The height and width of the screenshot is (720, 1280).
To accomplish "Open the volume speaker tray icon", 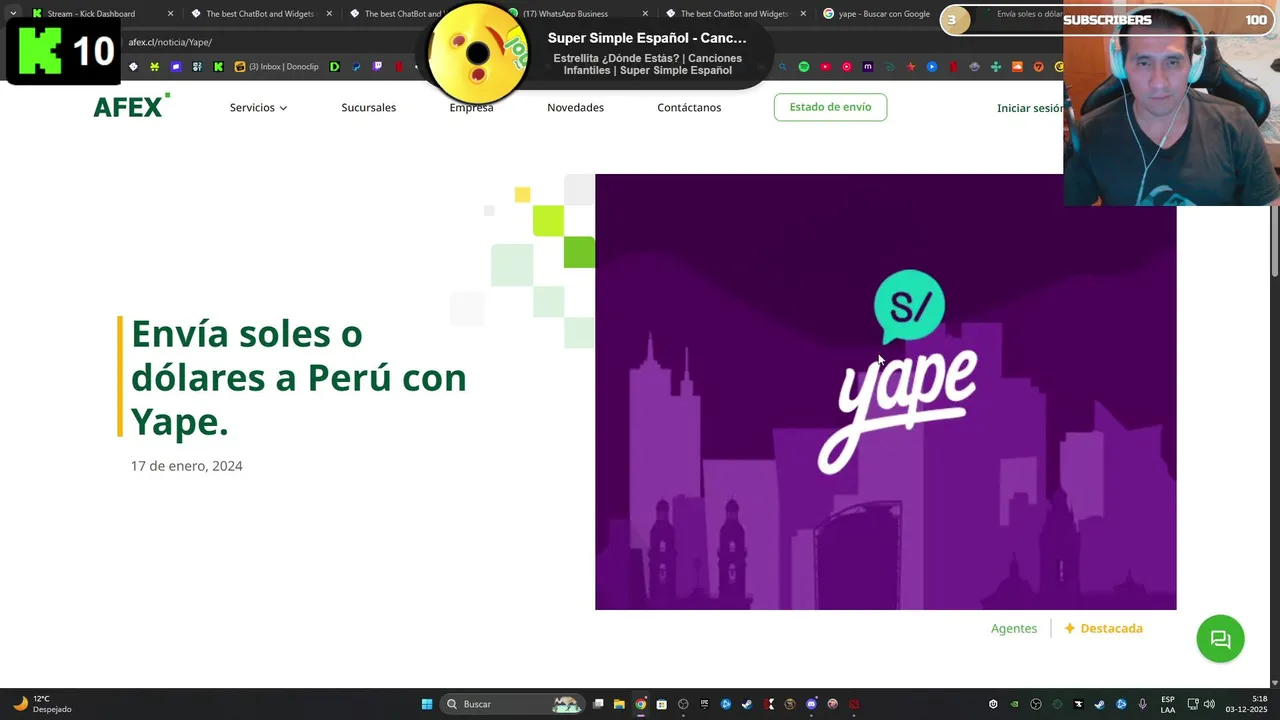I will pyautogui.click(x=1210, y=704).
